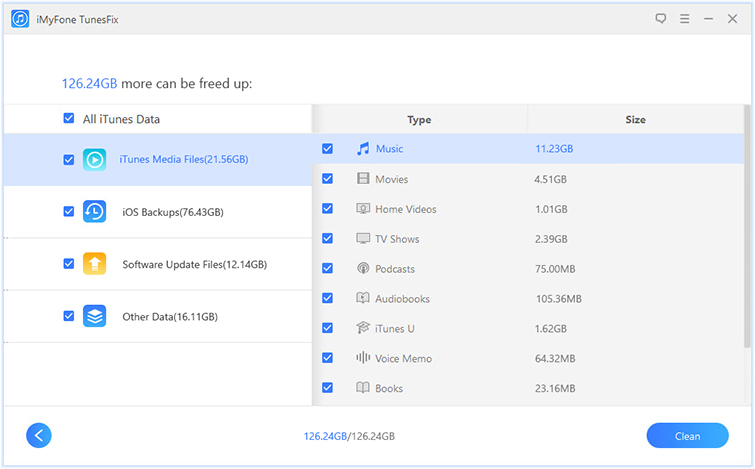Click the TV Shows monitor icon

coord(363,238)
